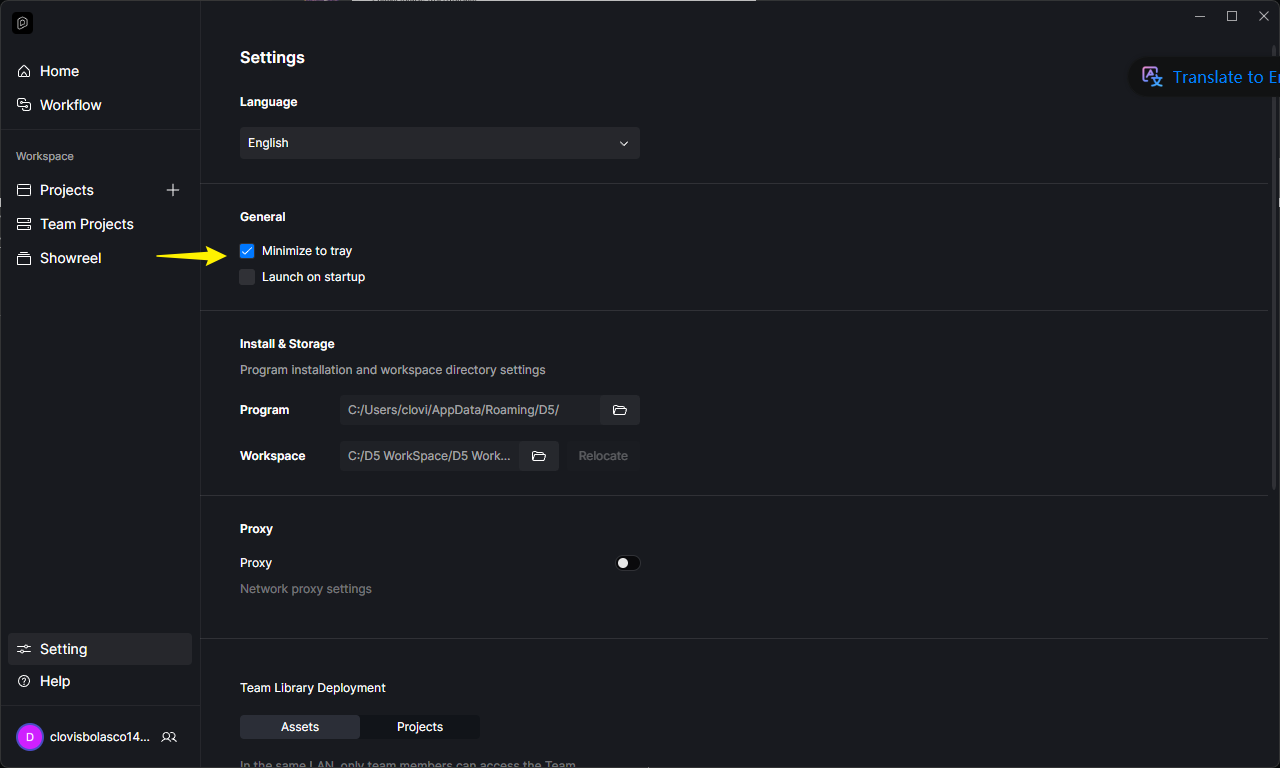Click the team members icon beside username

[x=169, y=737]
